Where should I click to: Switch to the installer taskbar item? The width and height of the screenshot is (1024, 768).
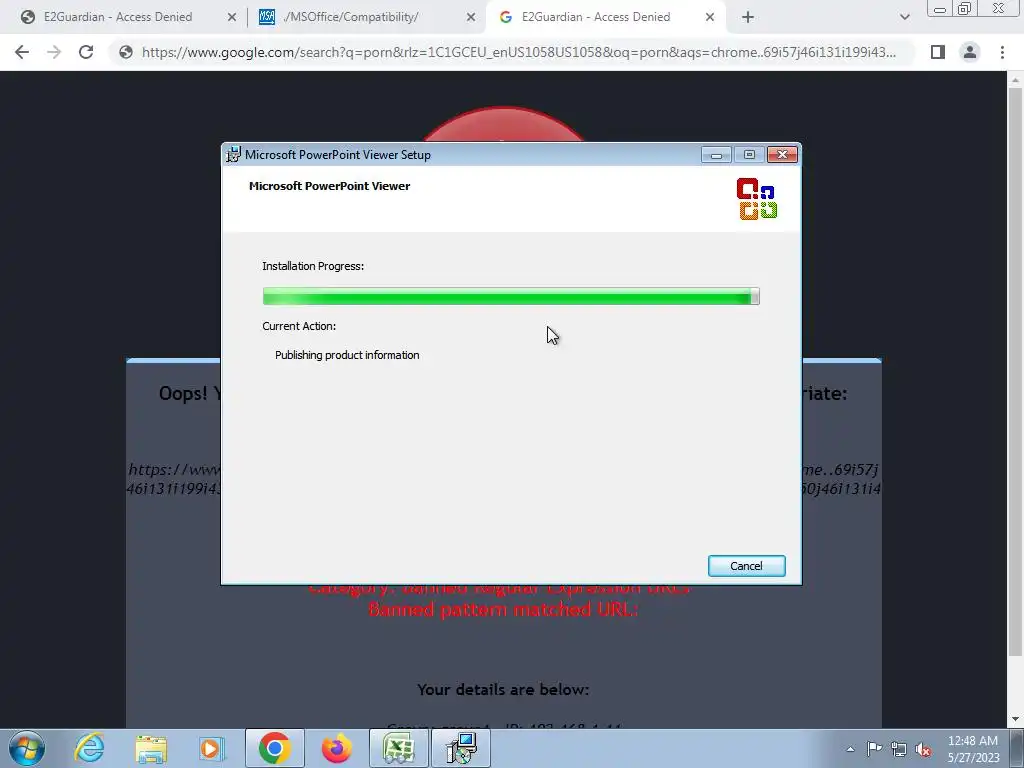coord(462,748)
